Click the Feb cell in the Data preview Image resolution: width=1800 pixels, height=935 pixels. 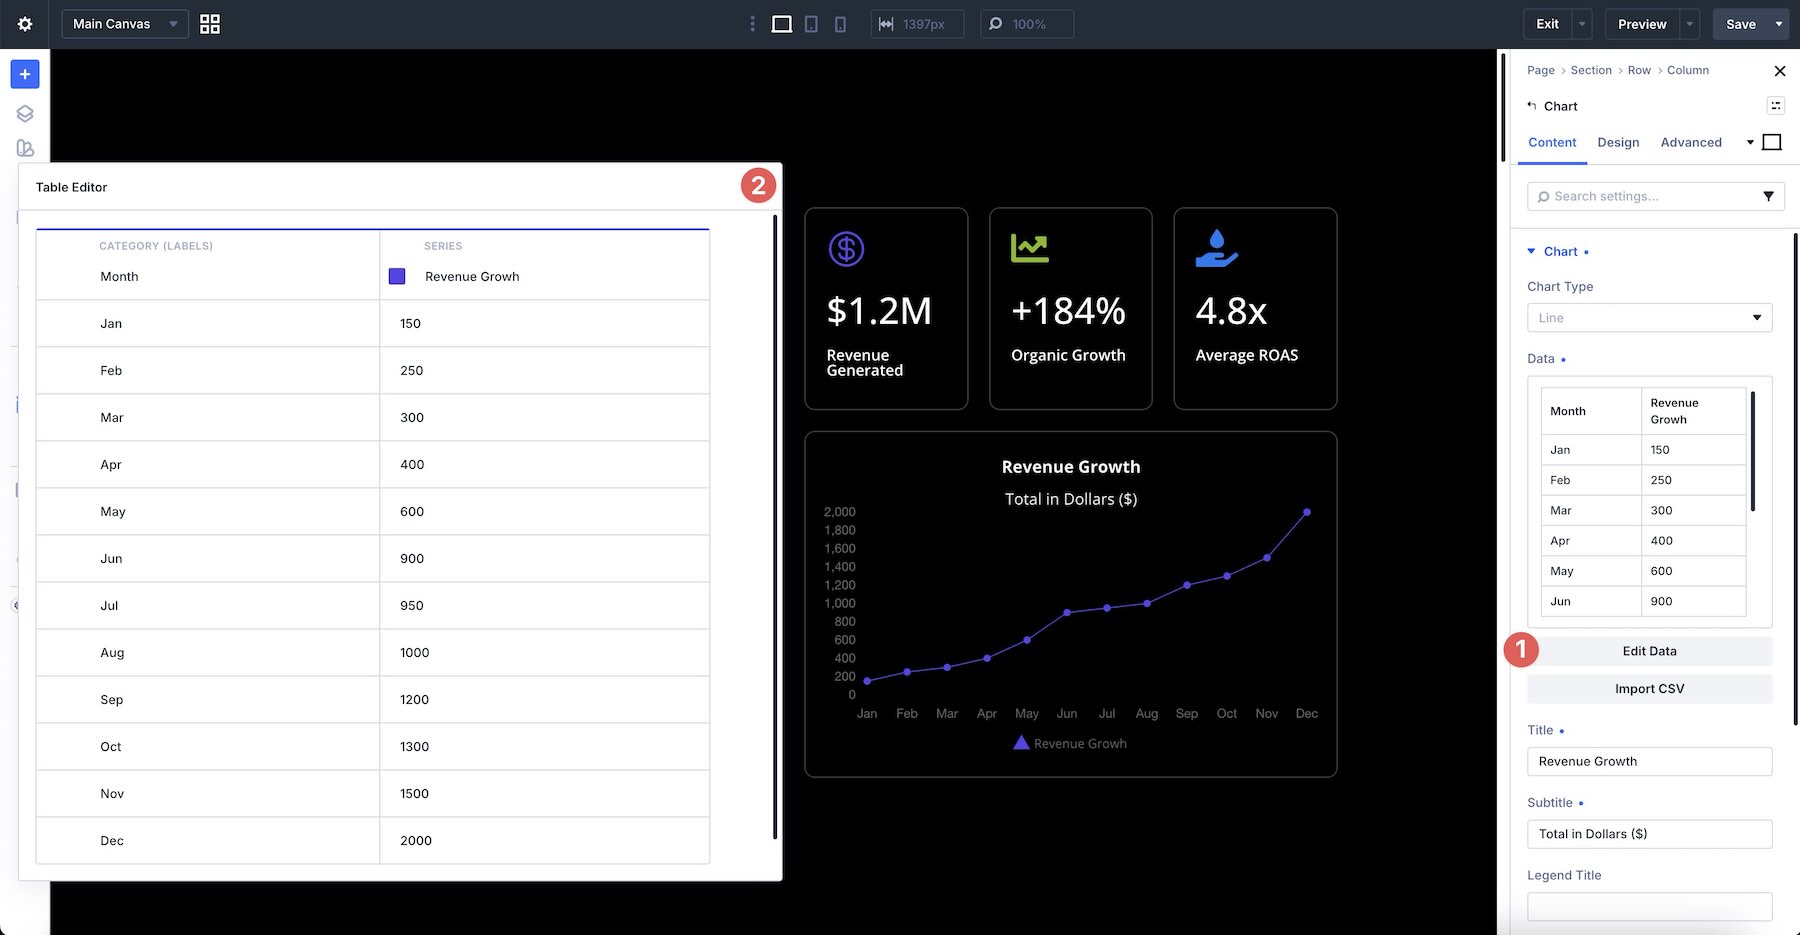pos(1590,480)
